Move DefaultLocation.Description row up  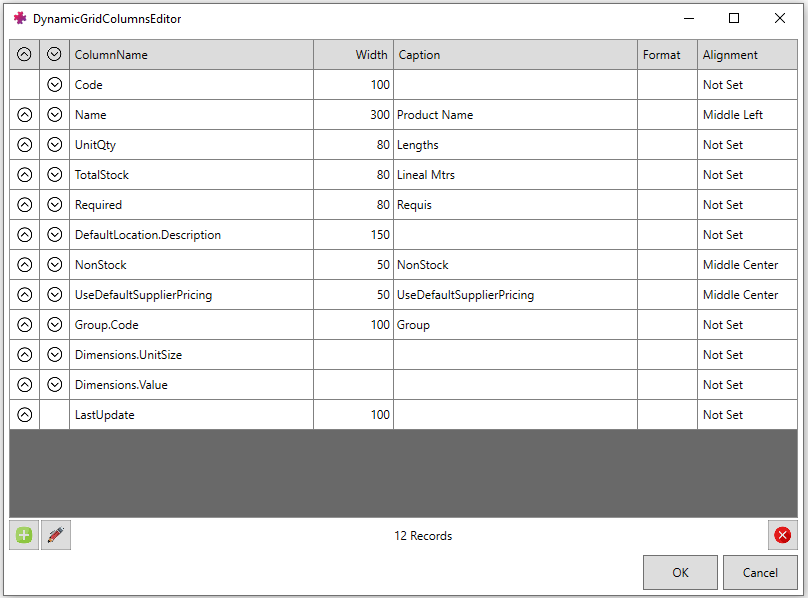(24, 235)
